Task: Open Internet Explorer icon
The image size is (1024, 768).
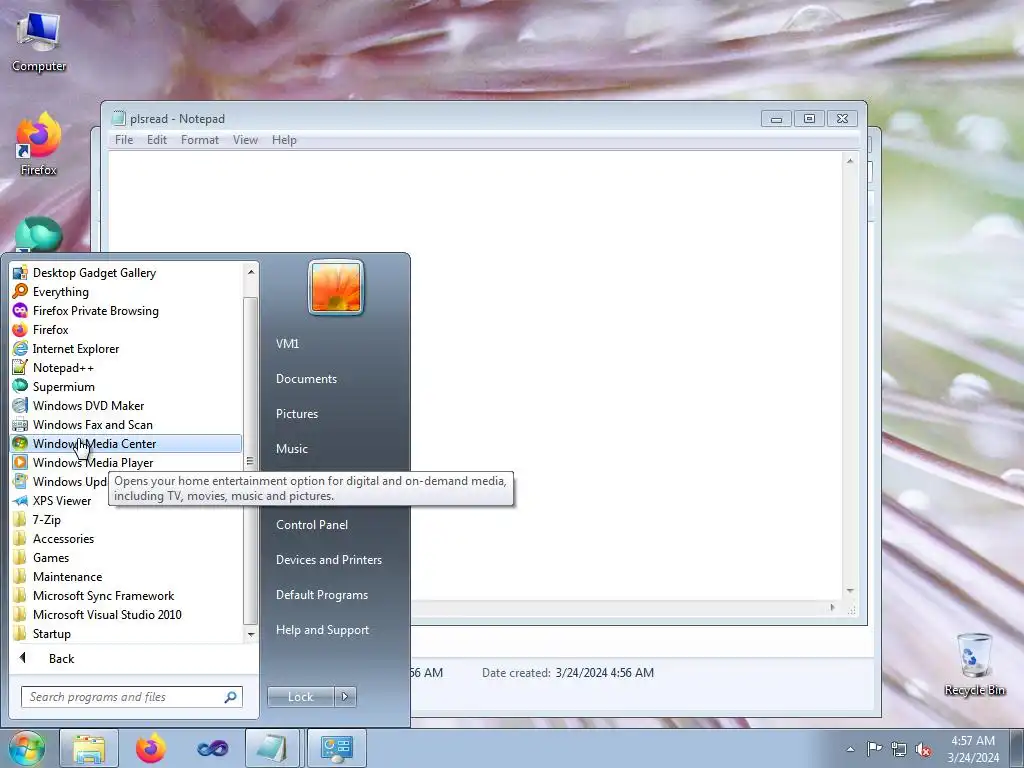Action: point(20,348)
